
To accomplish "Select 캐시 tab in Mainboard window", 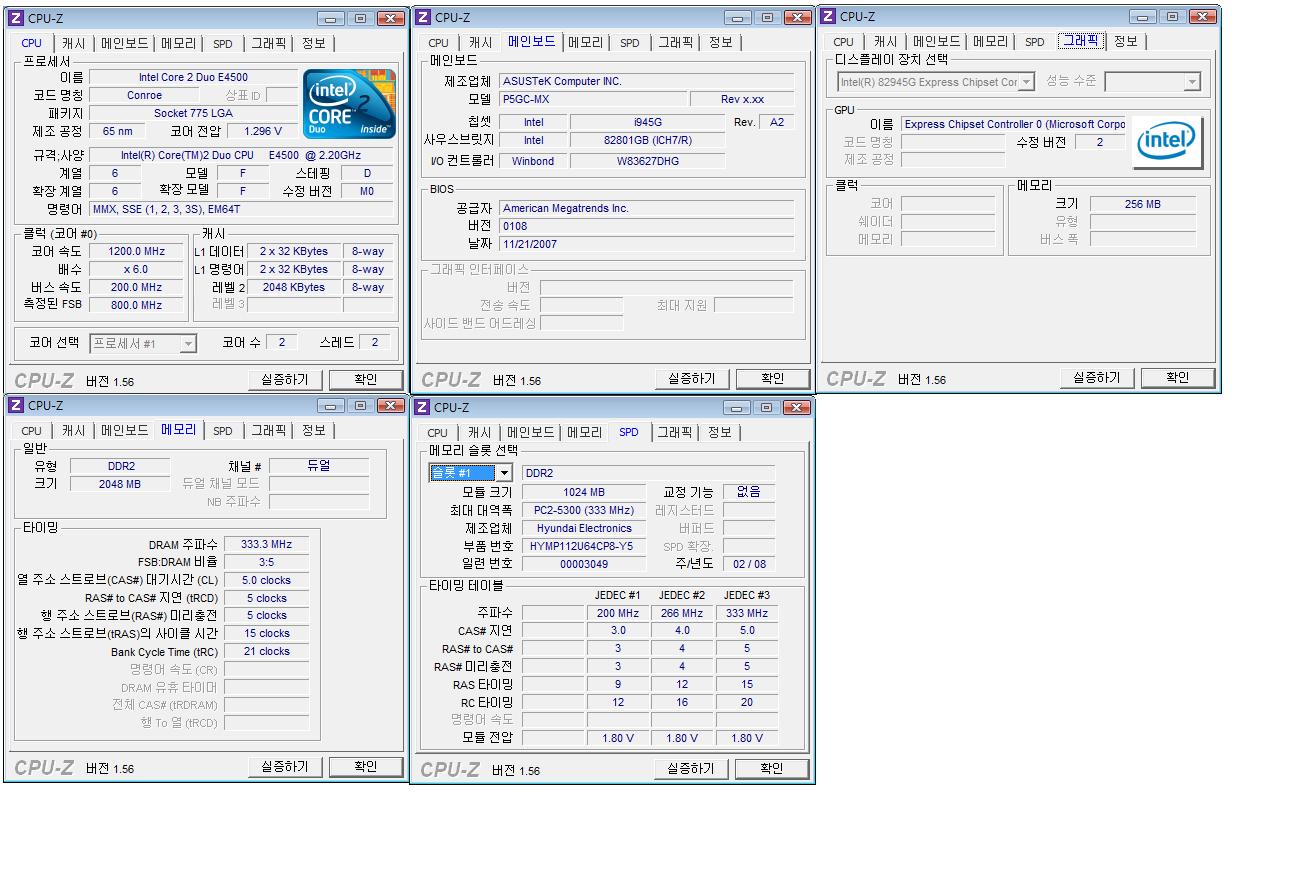I will (x=480, y=43).
